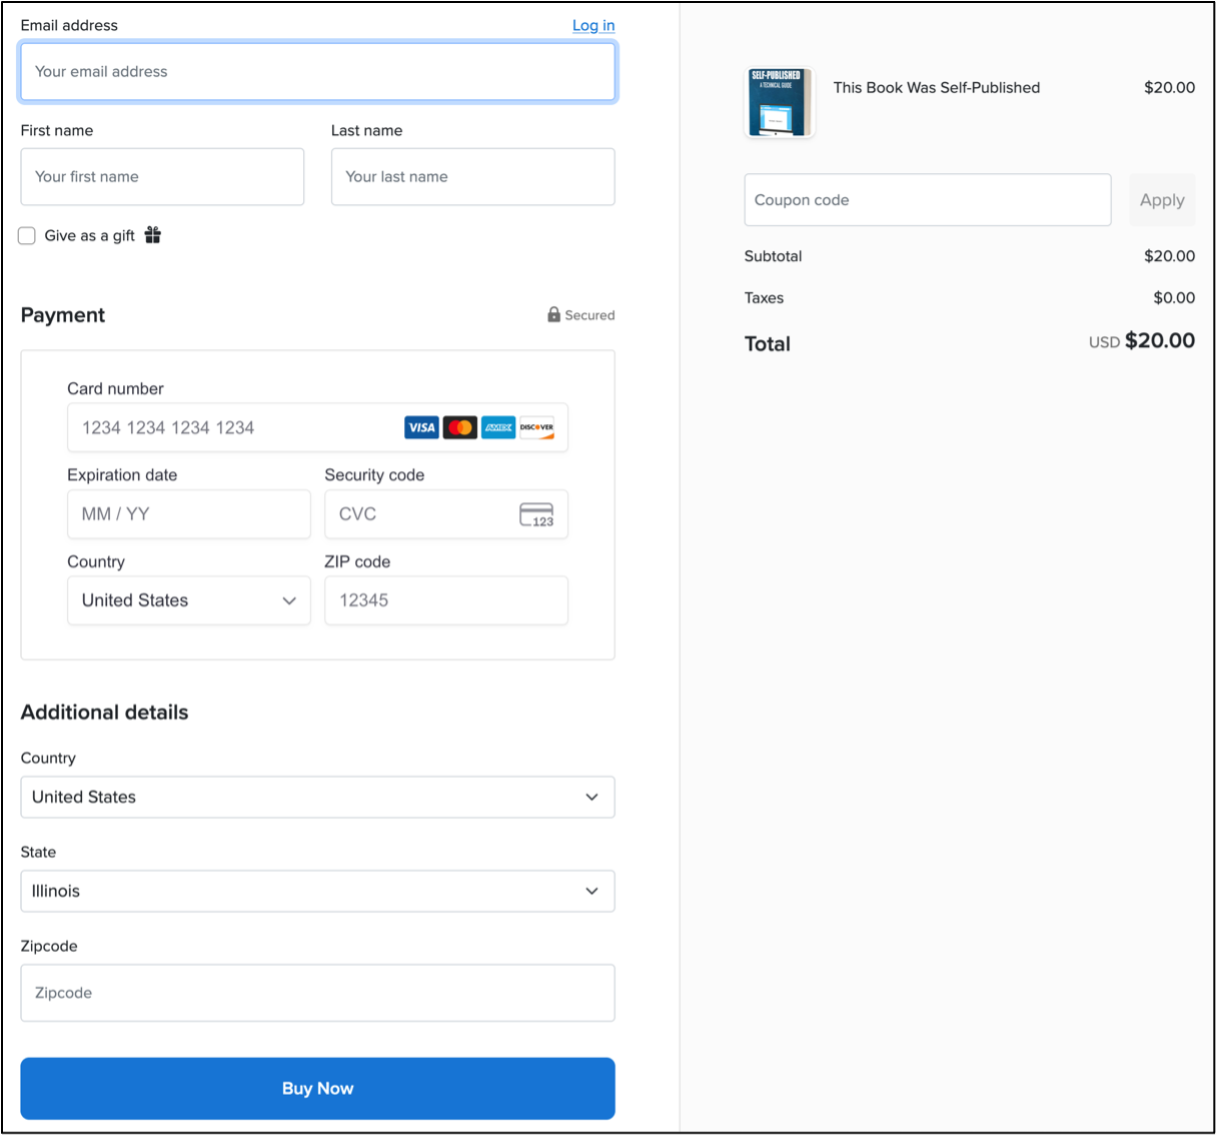Screen dimensions: 1219x1139
Task: Focus the Card number field
Action: (317, 428)
